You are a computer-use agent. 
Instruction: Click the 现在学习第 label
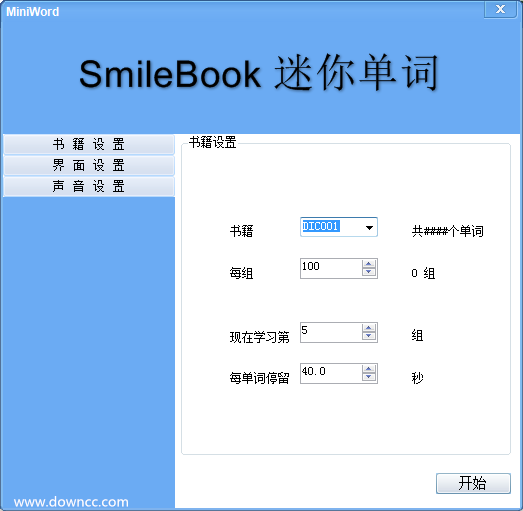pos(259,337)
